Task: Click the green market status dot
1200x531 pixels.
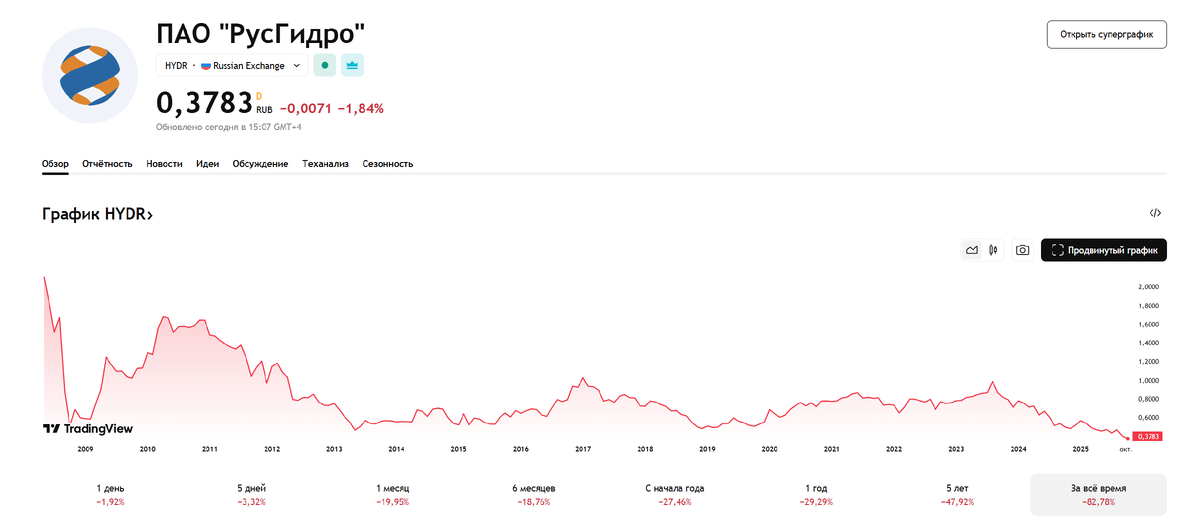Action: point(324,65)
